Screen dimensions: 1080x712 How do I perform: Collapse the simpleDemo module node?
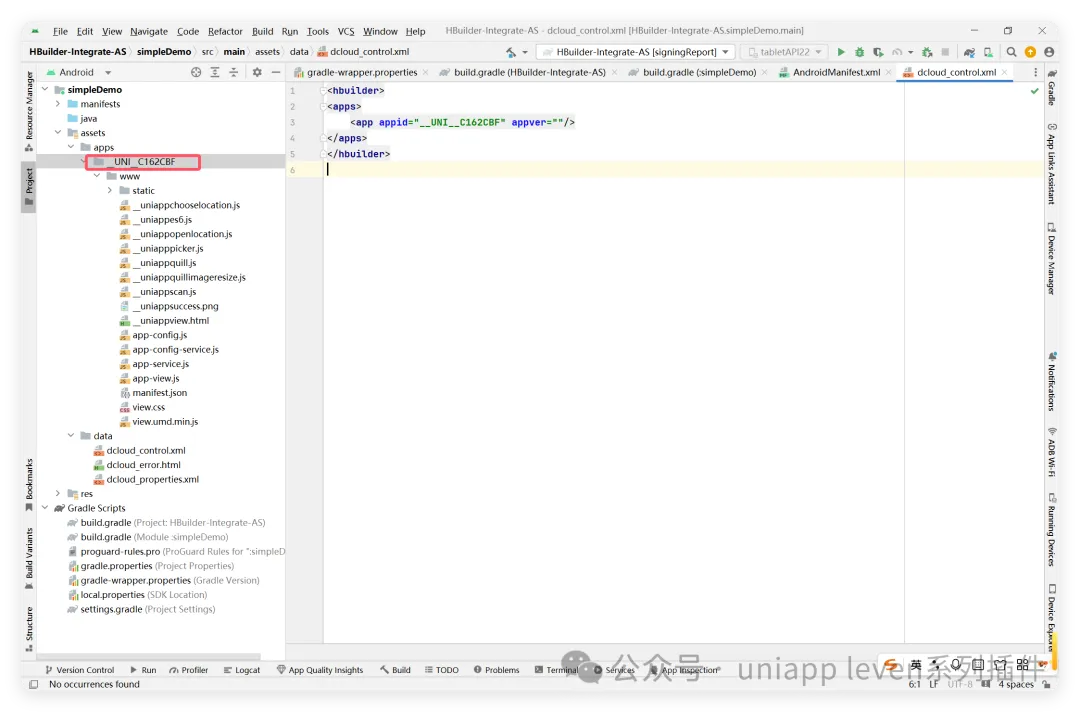pos(45,90)
